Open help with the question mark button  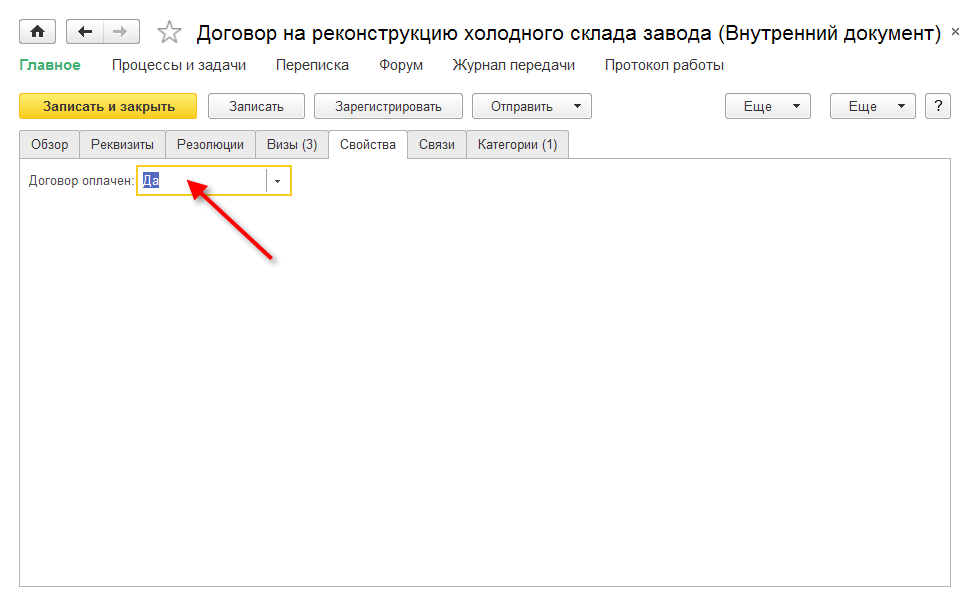coord(937,106)
